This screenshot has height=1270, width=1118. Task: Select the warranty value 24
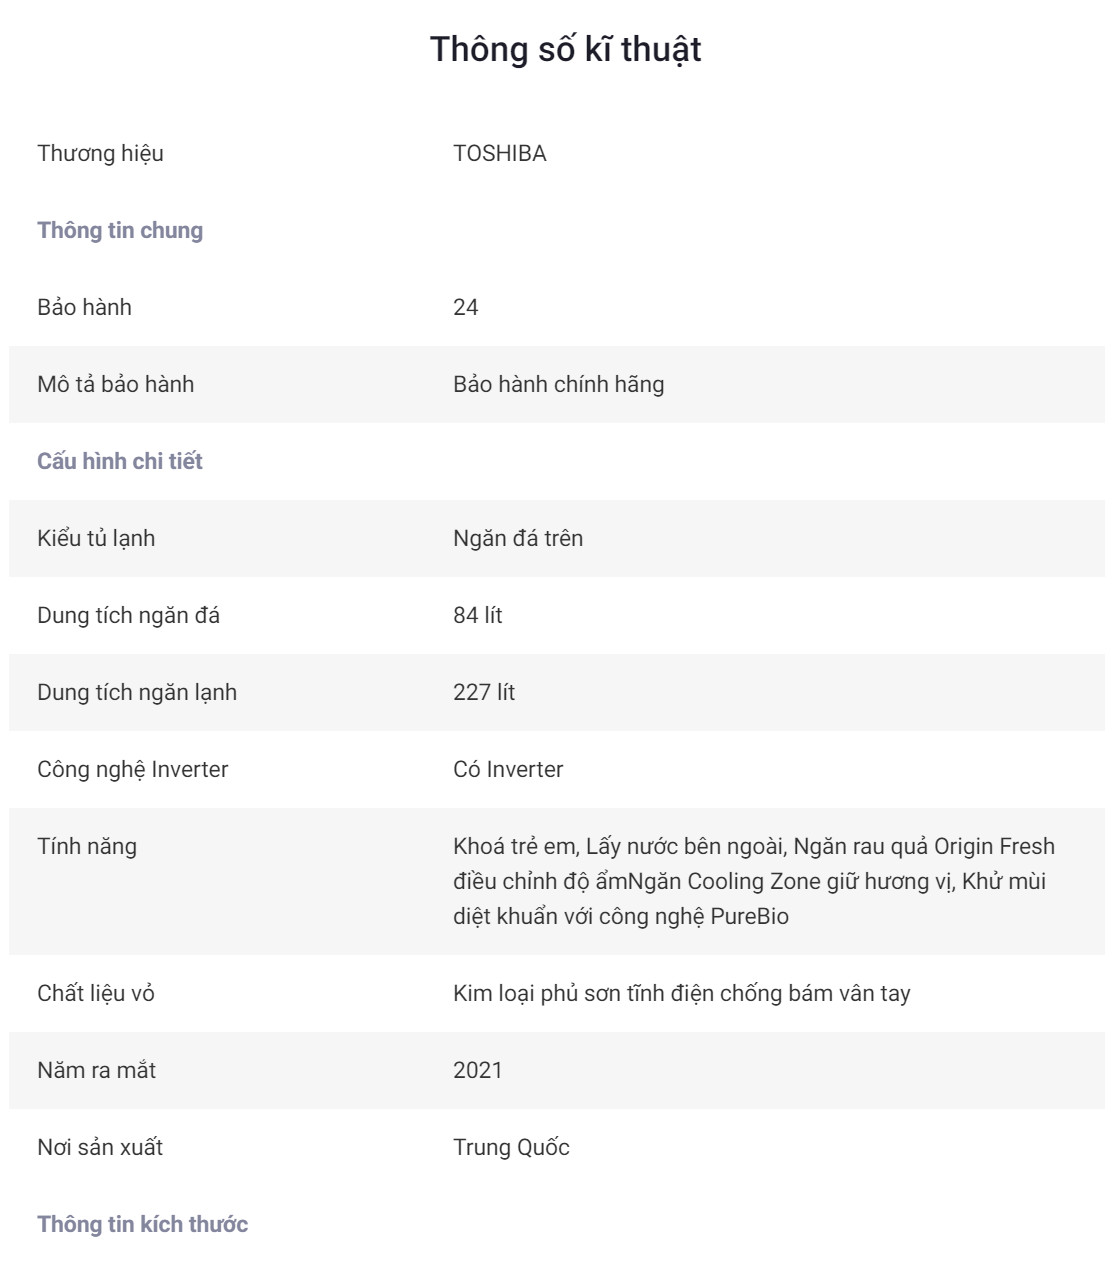(x=465, y=307)
